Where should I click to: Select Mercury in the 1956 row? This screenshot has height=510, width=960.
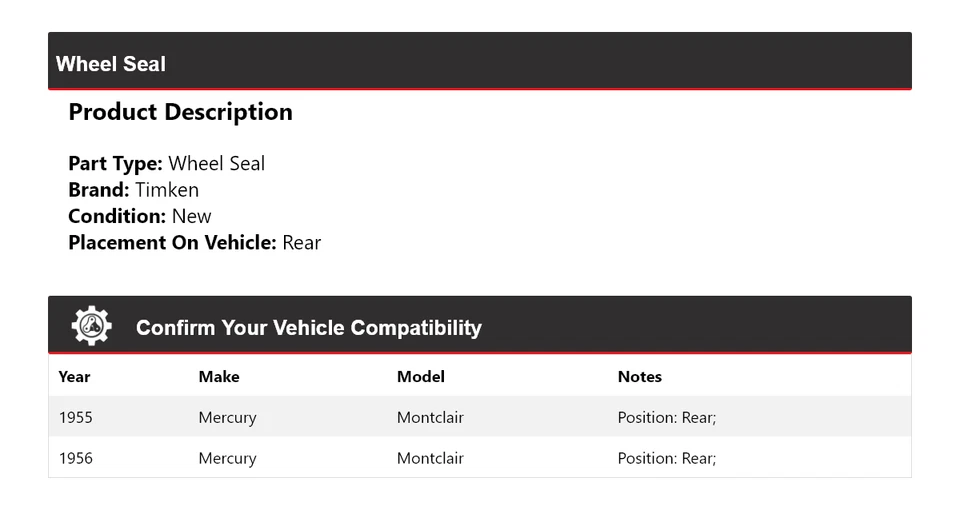click(227, 458)
